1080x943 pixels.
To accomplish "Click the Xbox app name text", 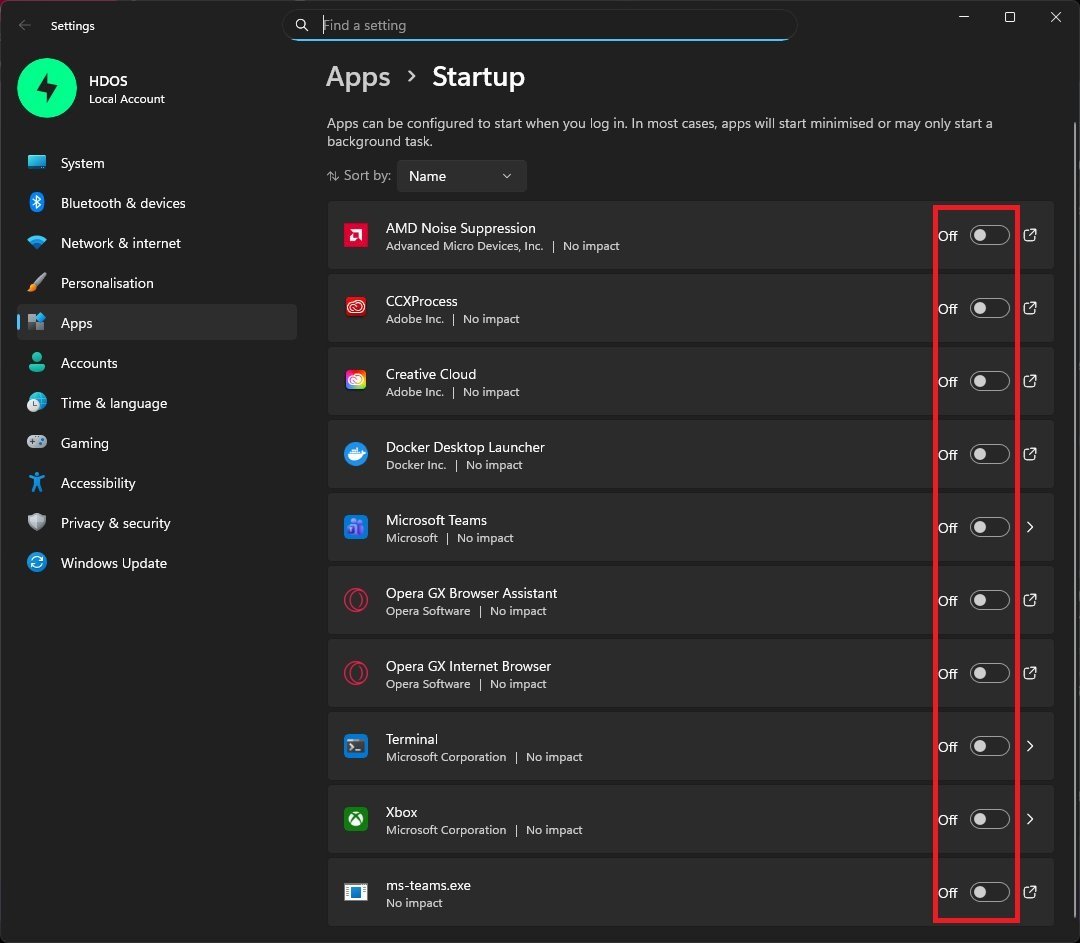I will (402, 813).
